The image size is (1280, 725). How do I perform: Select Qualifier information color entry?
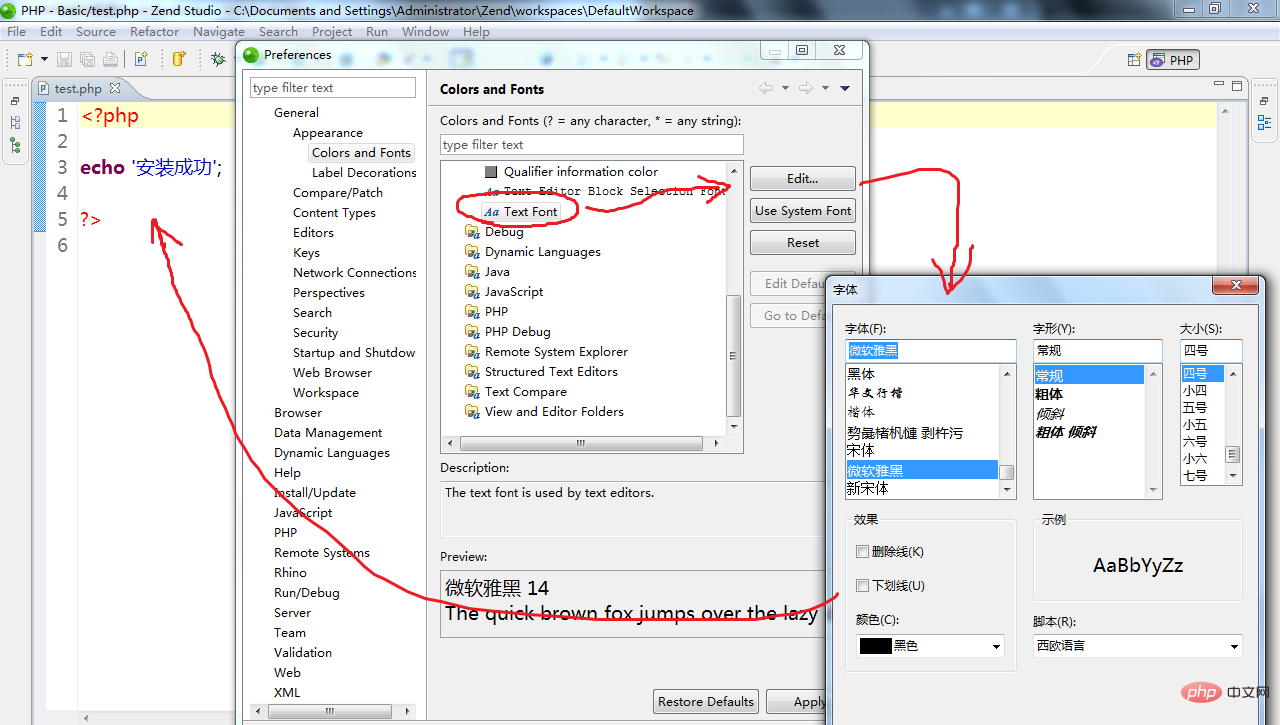[x=572, y=172]
